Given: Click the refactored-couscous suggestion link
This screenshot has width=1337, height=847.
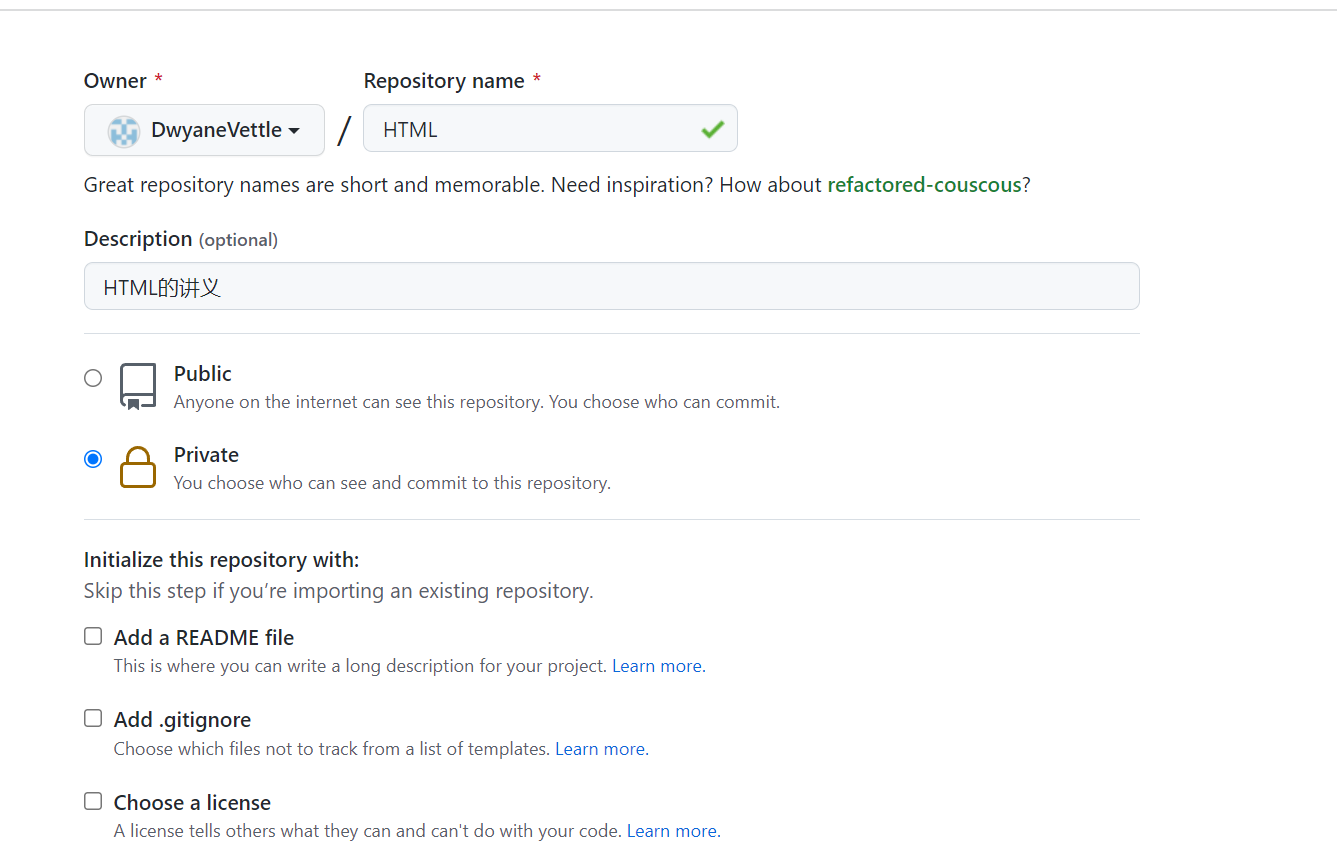Looking at the screenshot, I should click(925, 184).
